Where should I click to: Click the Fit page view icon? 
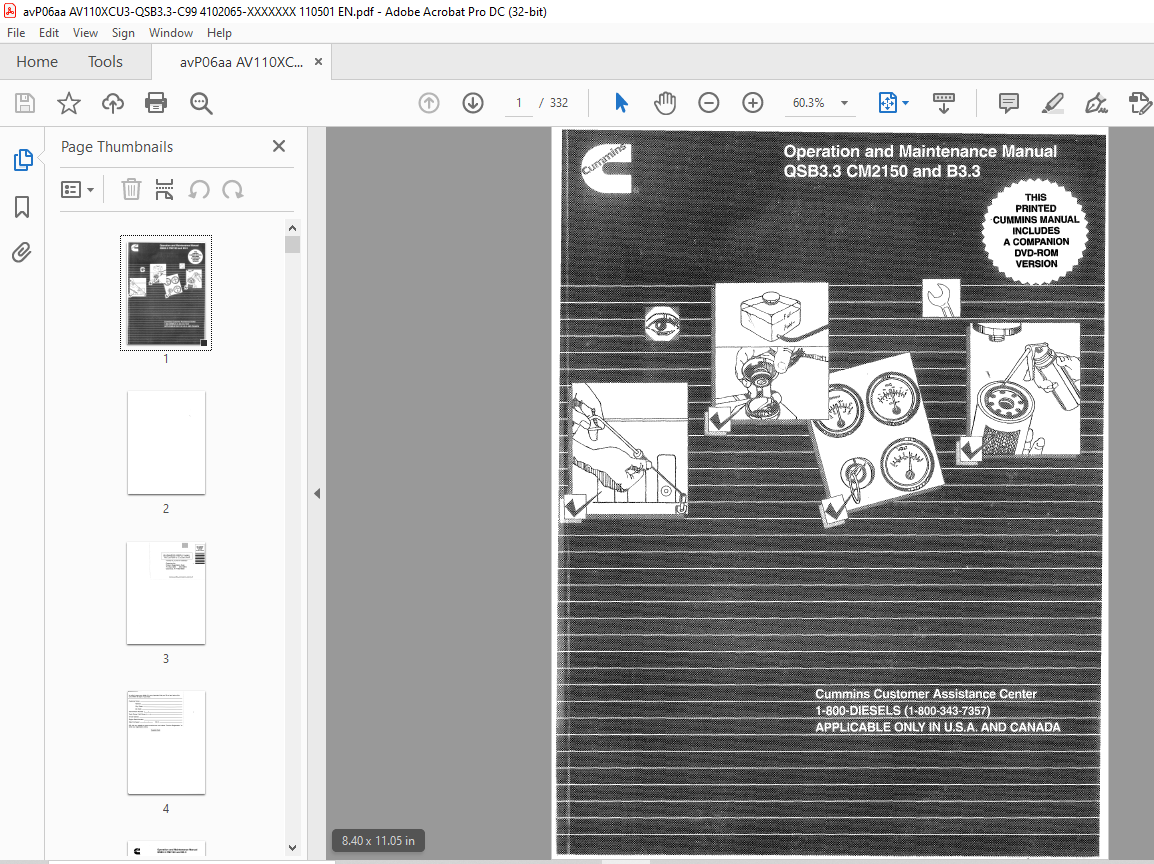(x=888, y=103)
